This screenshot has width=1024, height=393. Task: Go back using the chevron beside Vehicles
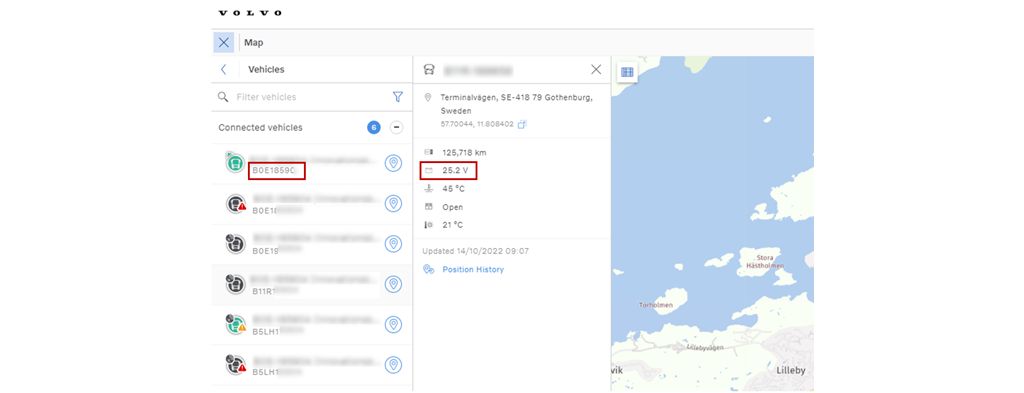click(x=223, y=69)
